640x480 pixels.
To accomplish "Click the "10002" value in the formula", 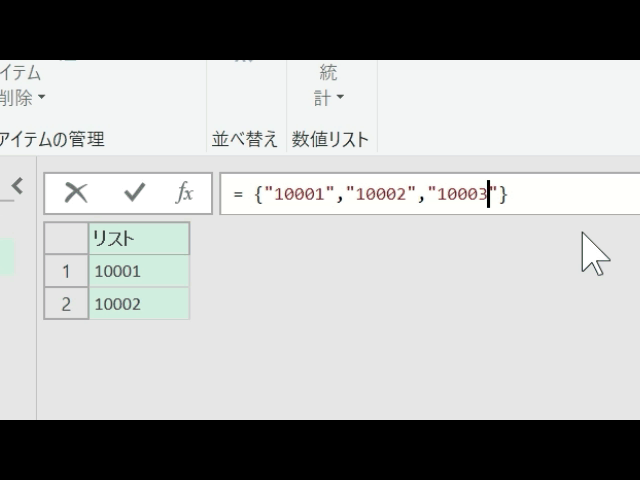I will (380, 194).
